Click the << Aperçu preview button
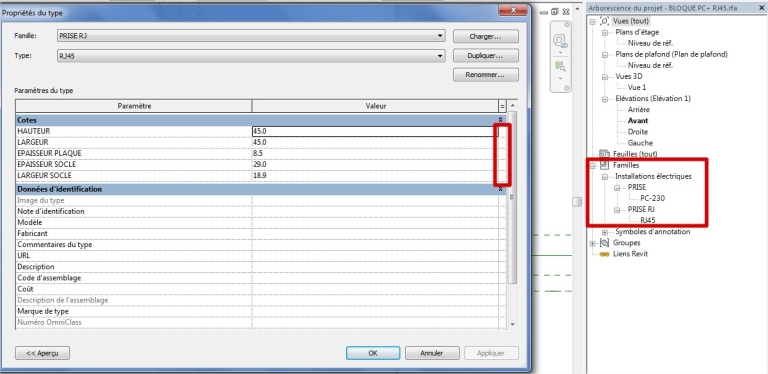The width and height of the screenshot is (768, 374). pos(42,353)
